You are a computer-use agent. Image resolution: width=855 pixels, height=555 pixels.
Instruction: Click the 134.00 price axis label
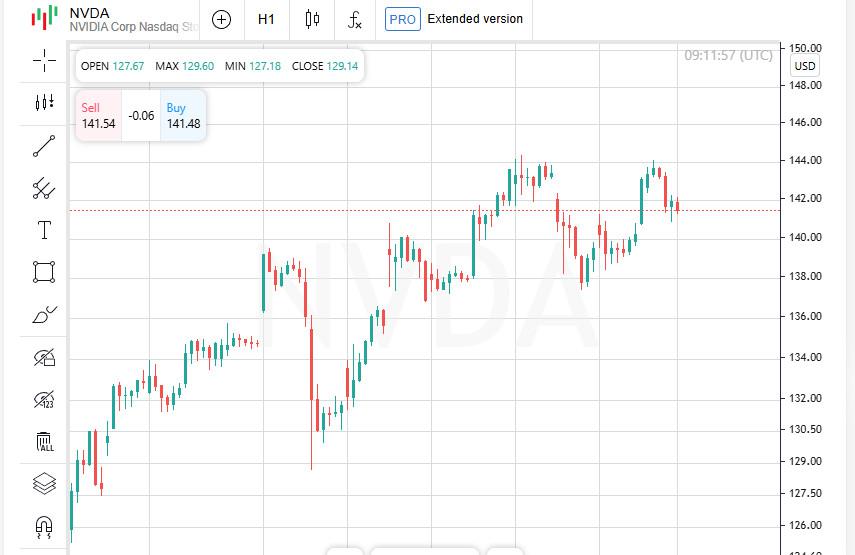pos(805,357)
